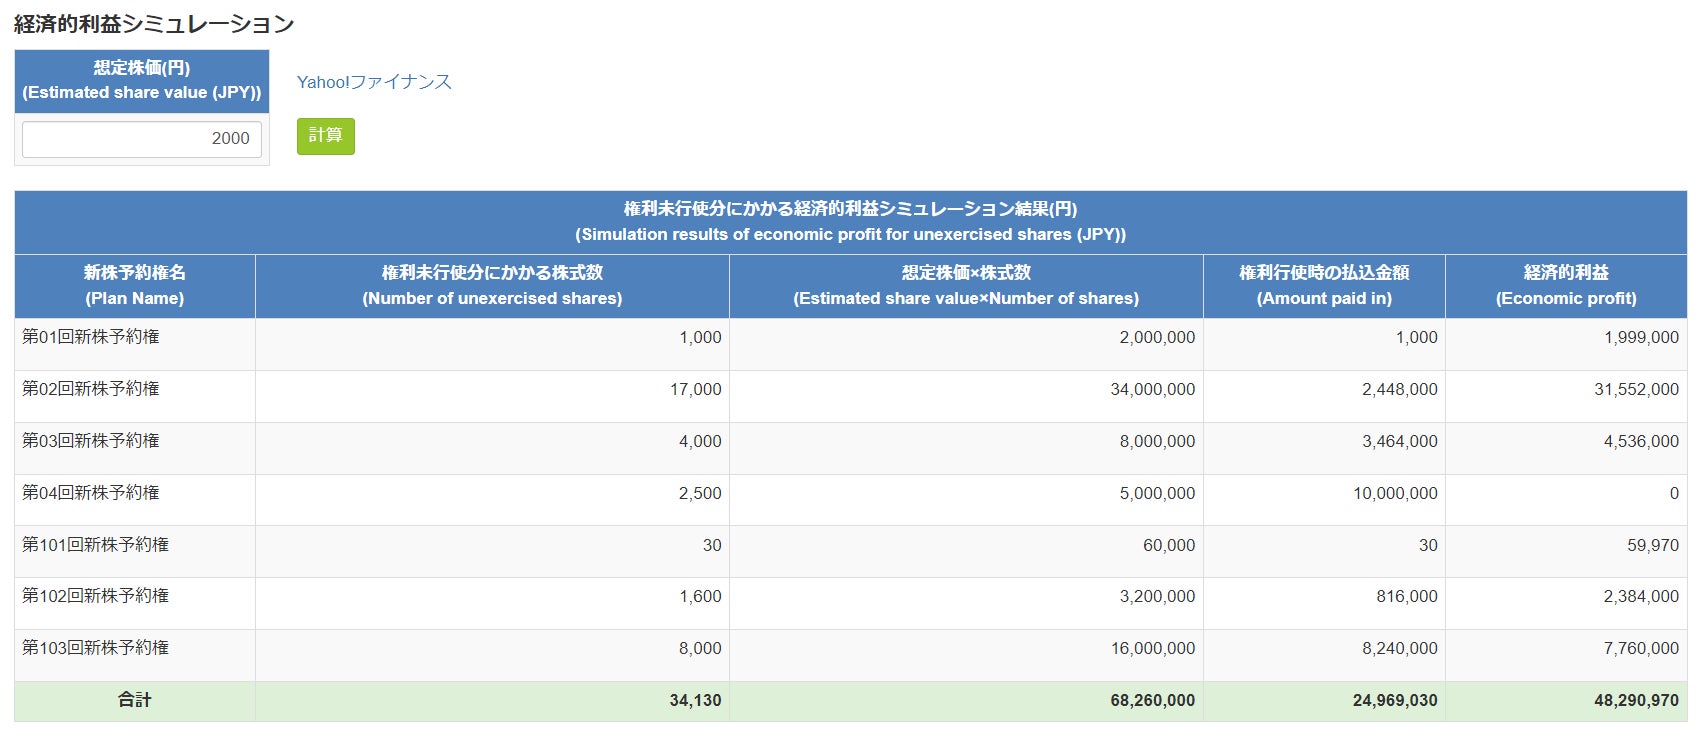Click the 新株予約権名 (Plan Name) column header
The width and height of the screenshot is (1701, 731).
[x=135, y=286]
